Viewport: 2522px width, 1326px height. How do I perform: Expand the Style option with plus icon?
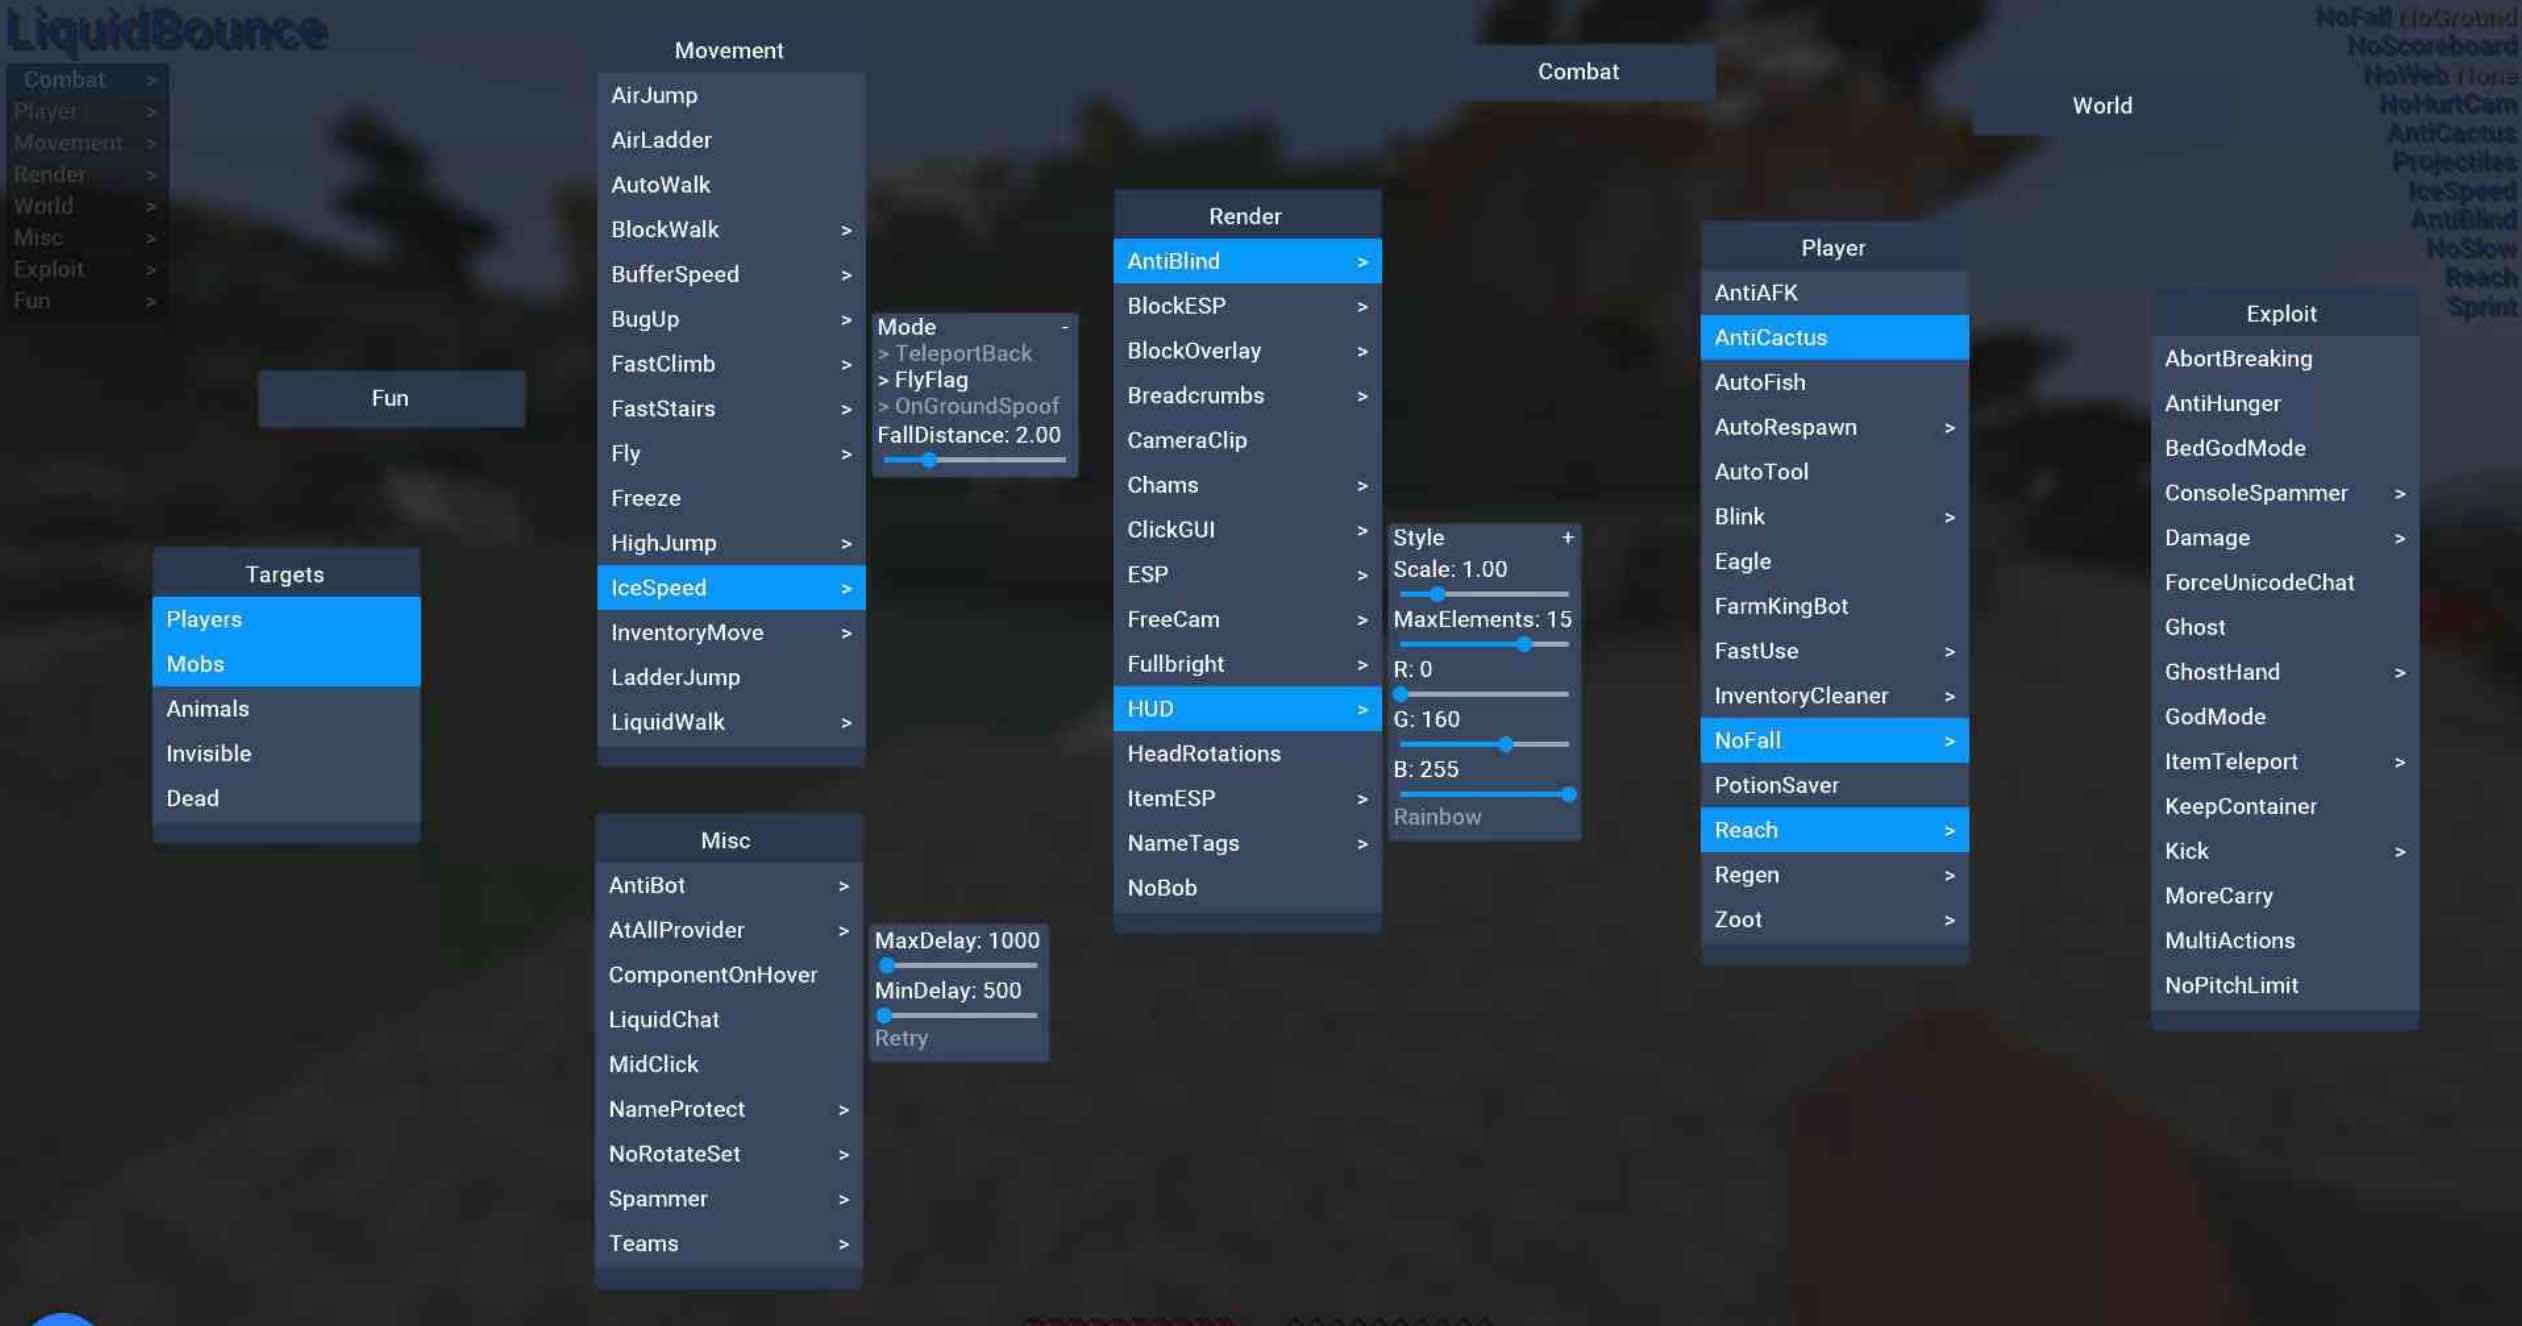click(1567, 537)
